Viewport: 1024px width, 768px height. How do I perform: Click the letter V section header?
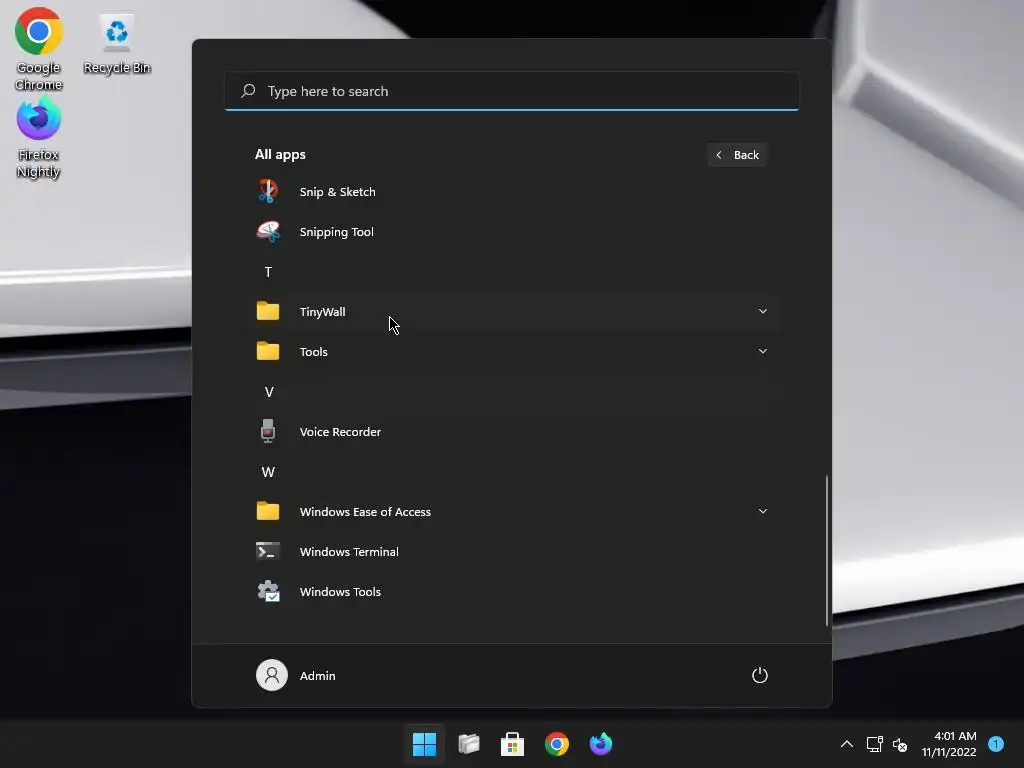click(x=268, y=392)
